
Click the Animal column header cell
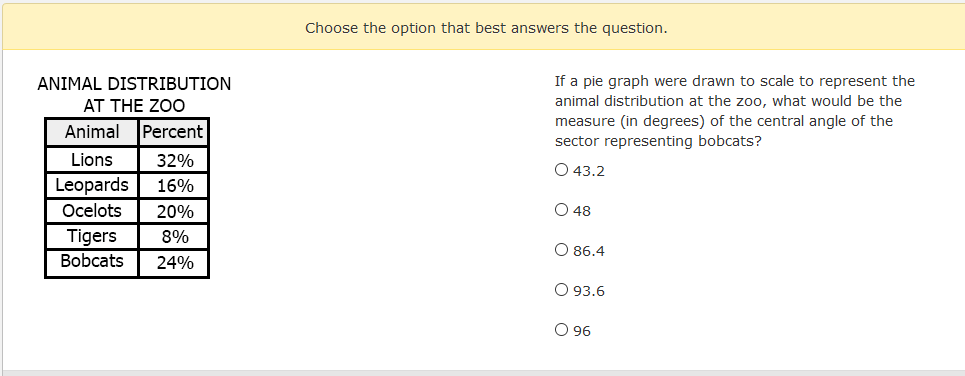(x=92, y=132)
